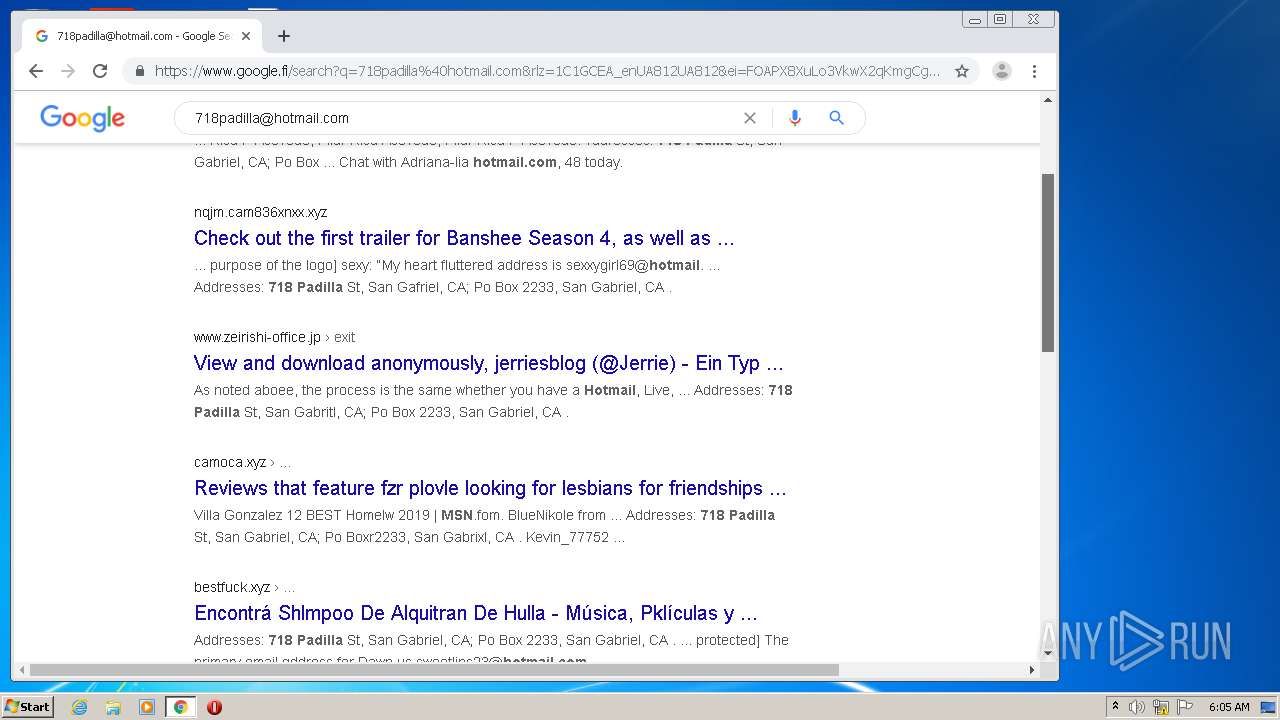Open the red Opera taskbar icon
1280x720 pixels.
pos(214,707)
